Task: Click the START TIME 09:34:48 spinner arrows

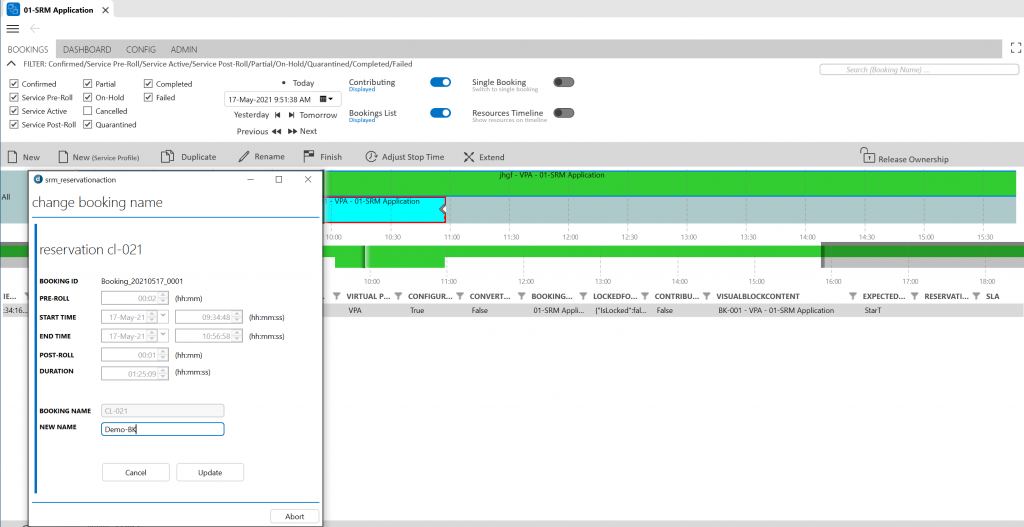Action: click(238, 317)
